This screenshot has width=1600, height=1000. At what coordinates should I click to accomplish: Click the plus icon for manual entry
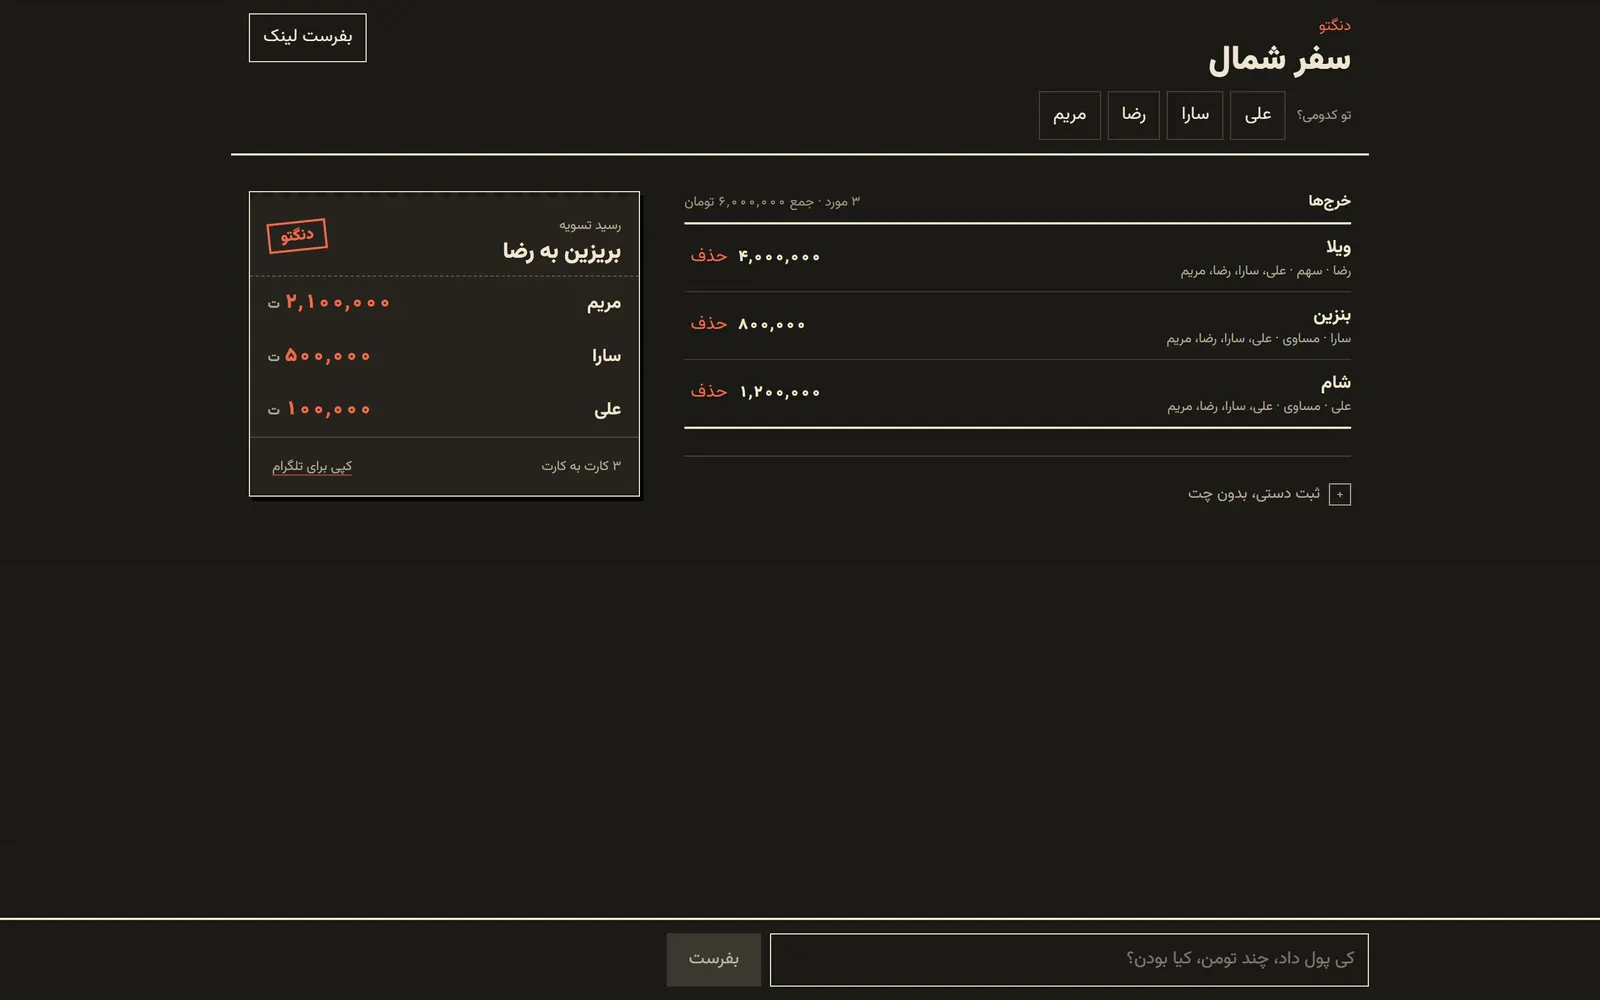(1340, 494)
